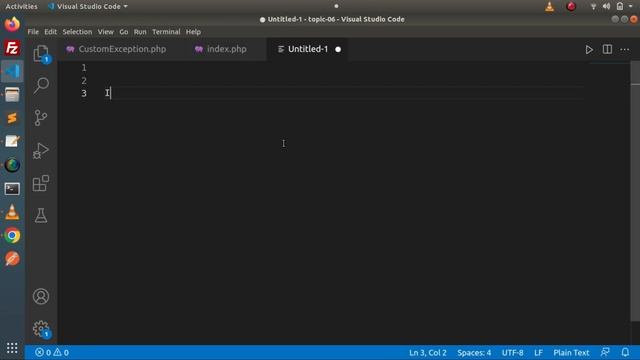The width and height of the screenshot is (640, 360).
Task: Launch FileZilla from the dock
Action: [12, 48]
